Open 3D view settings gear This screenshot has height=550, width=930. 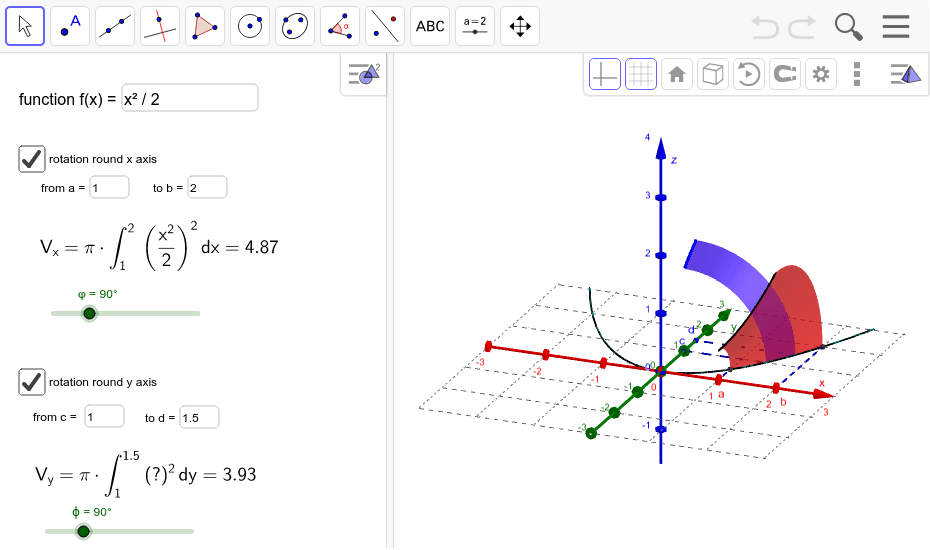pyautogui.click(x=821, y=74)
